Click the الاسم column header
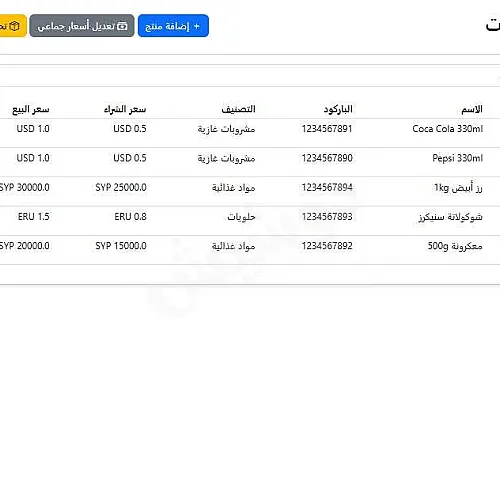This screenshot has height=500, width=500. 472,109
